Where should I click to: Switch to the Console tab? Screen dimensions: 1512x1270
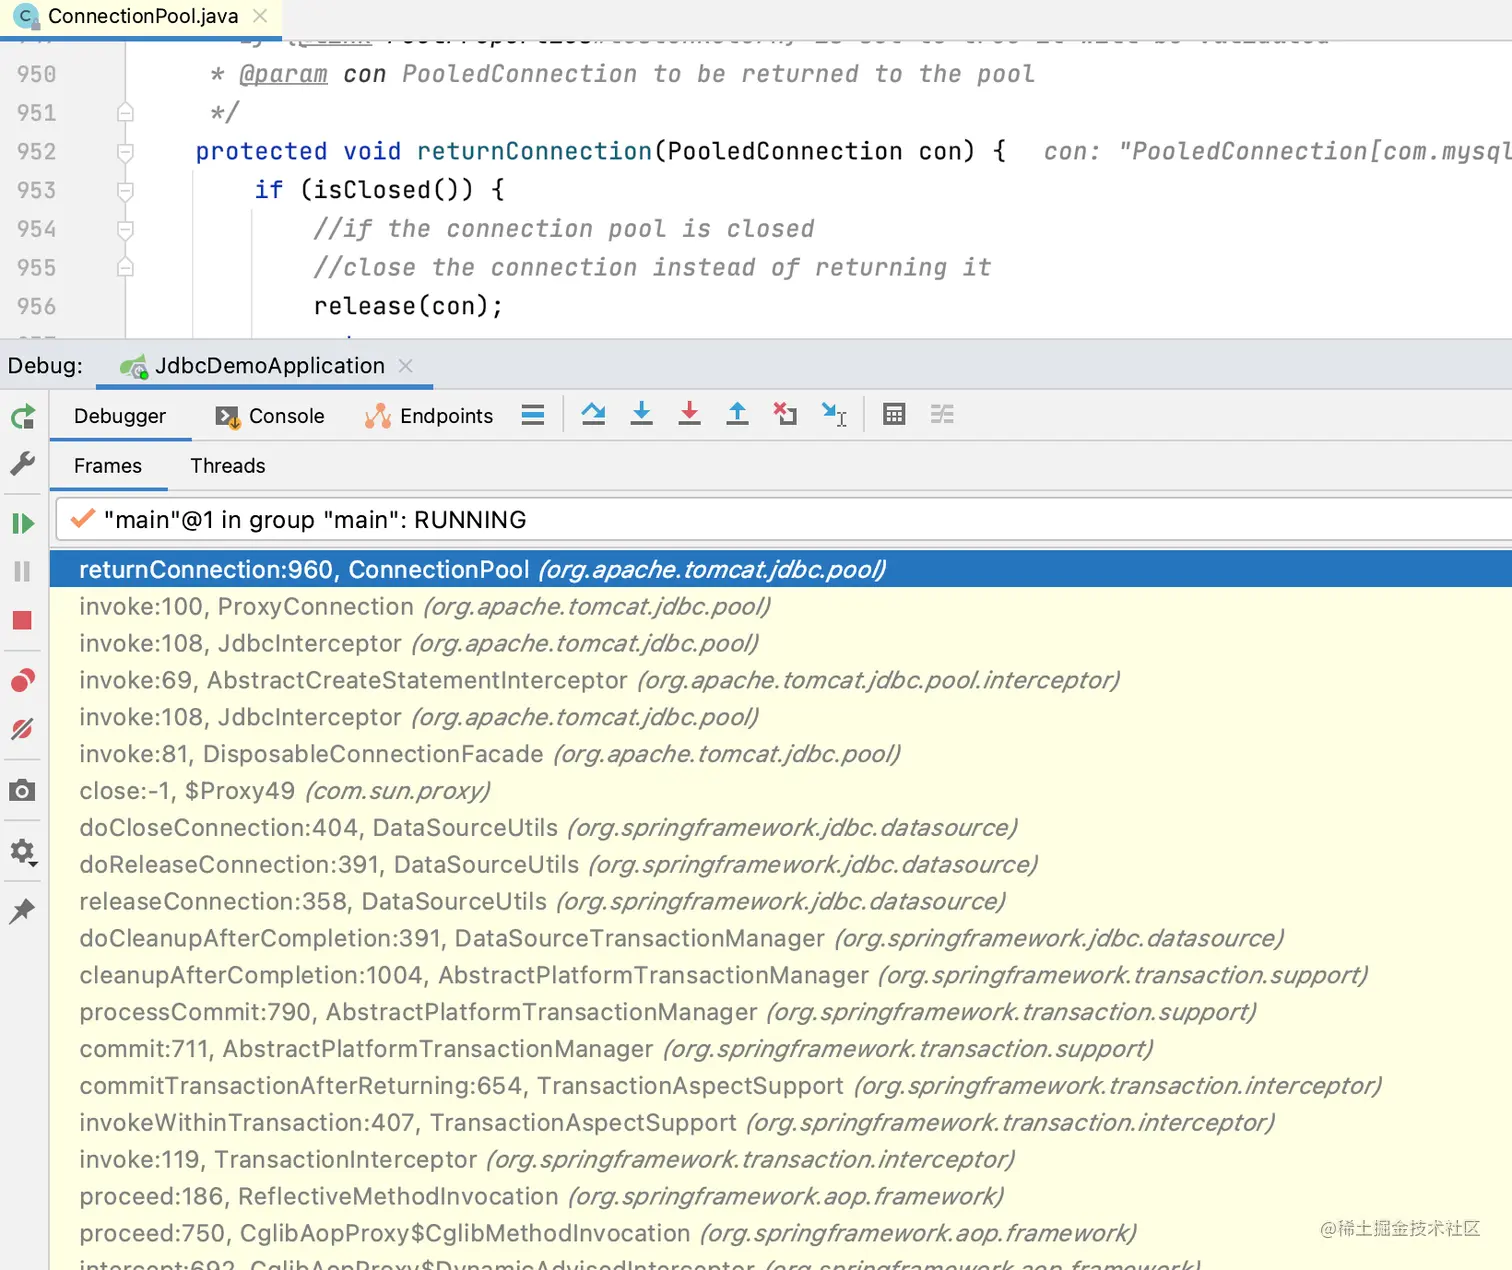tap(271, 416)
